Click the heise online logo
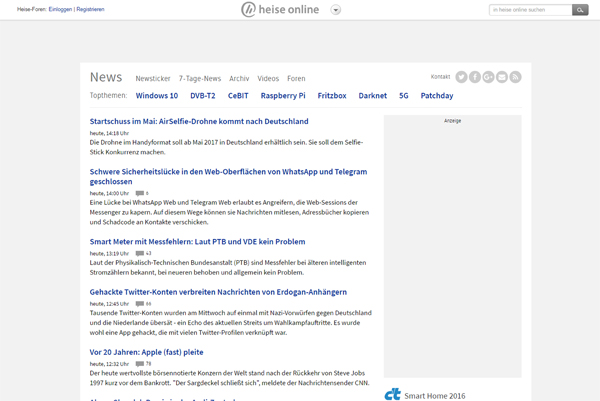The image size is (600, 401). point(280,10)
